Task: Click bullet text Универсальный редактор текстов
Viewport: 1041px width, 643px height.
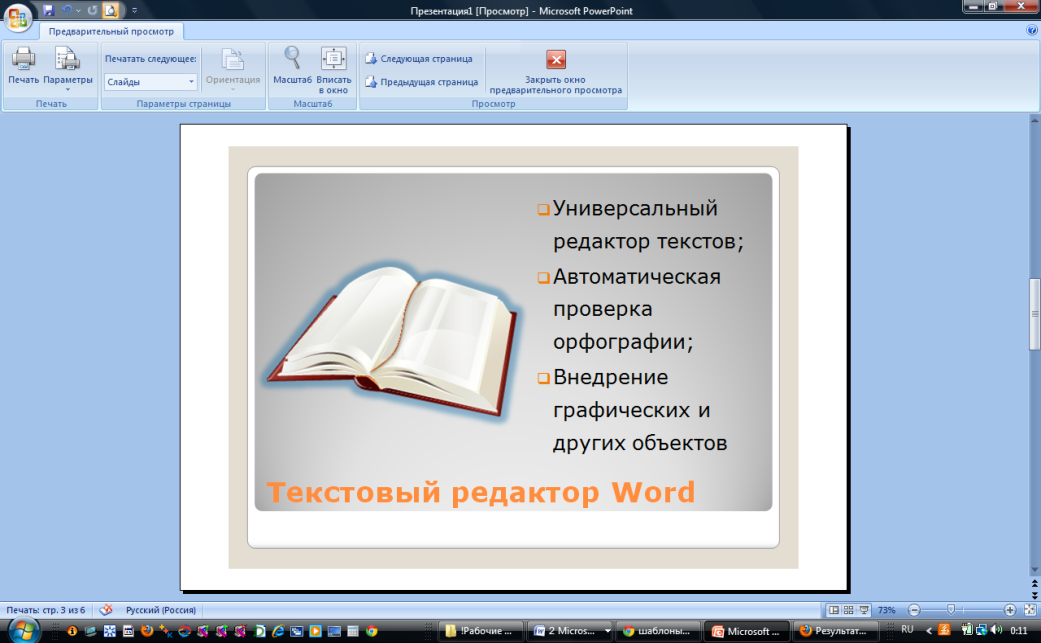Action: [x=648, y=224]
